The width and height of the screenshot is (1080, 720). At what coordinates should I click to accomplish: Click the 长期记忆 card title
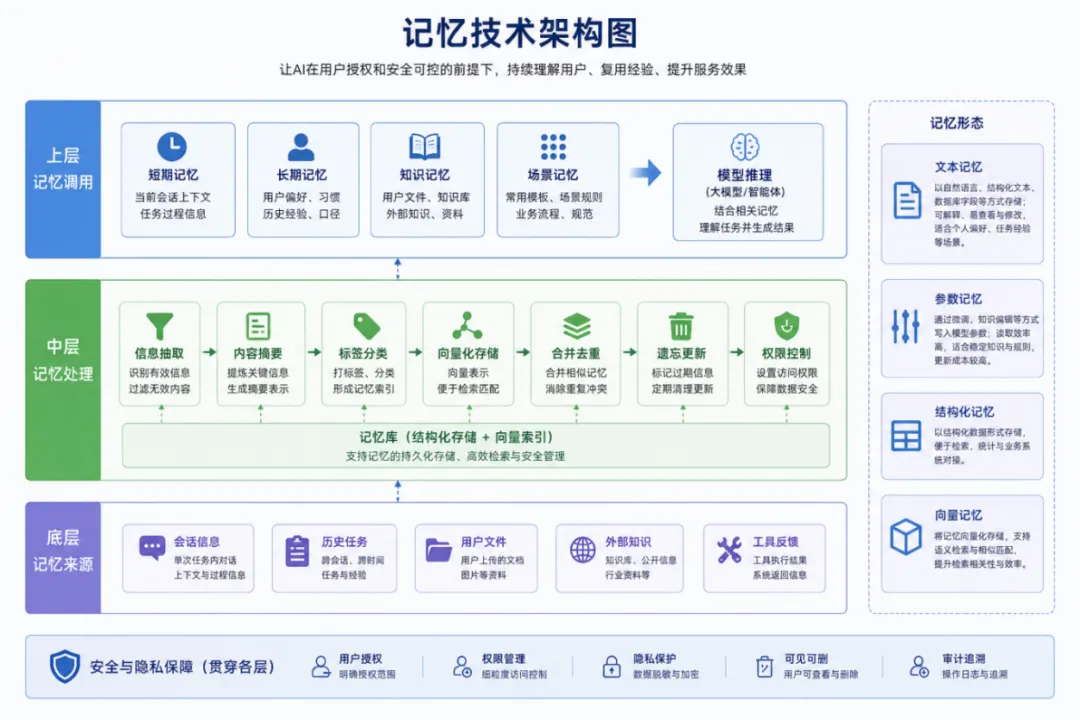(x=302, y=175)
